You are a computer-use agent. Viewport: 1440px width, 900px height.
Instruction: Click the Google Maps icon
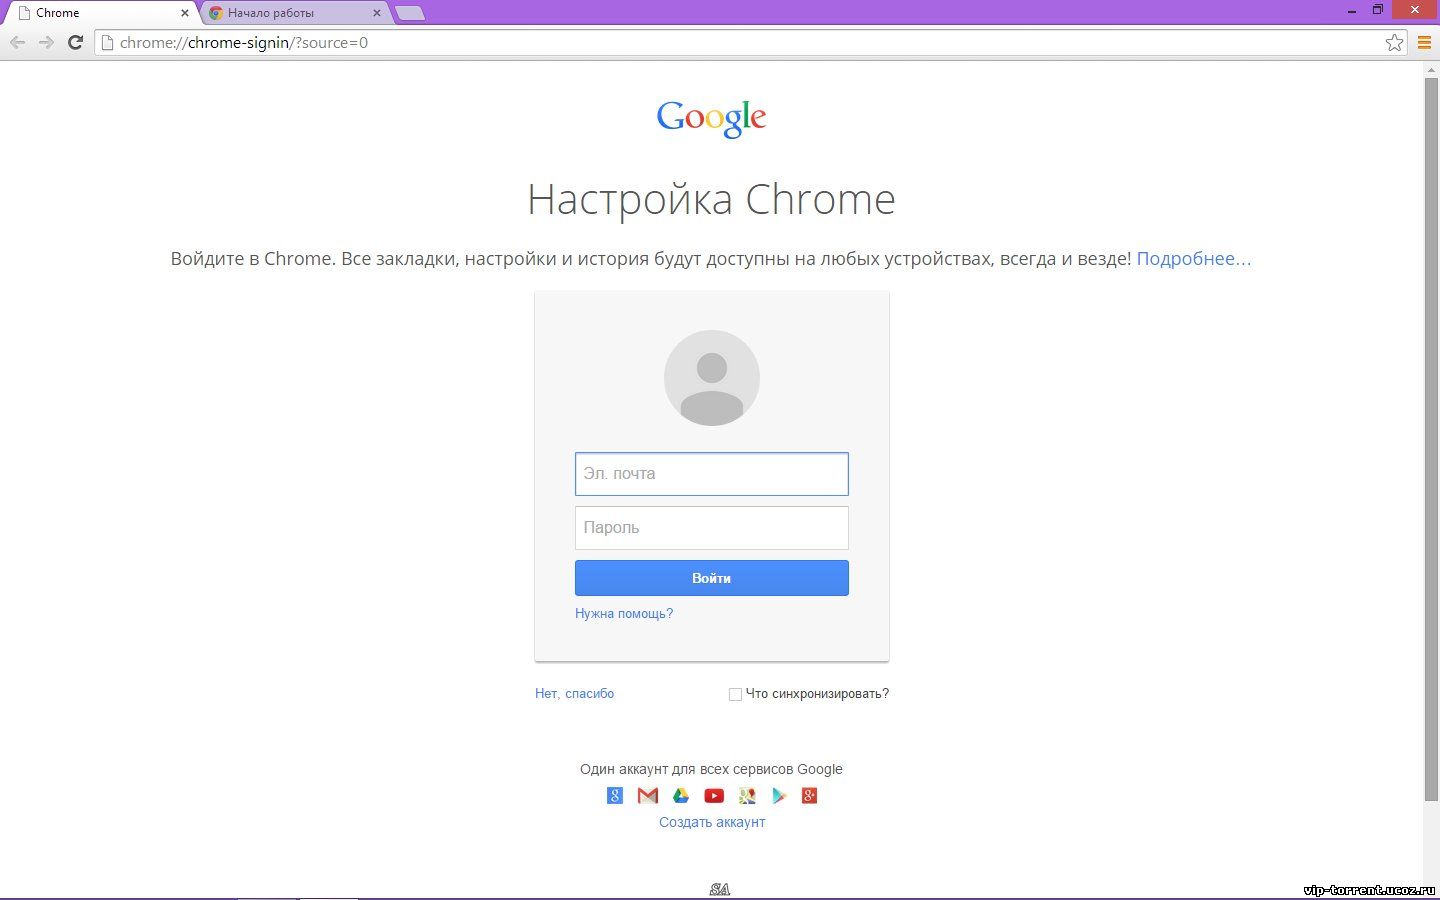[x=747, y=796]
